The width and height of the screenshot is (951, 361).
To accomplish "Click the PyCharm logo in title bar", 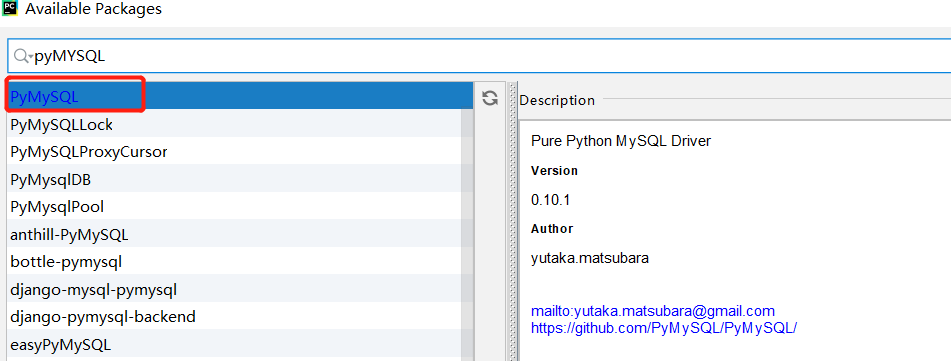I will pos(9,8).
